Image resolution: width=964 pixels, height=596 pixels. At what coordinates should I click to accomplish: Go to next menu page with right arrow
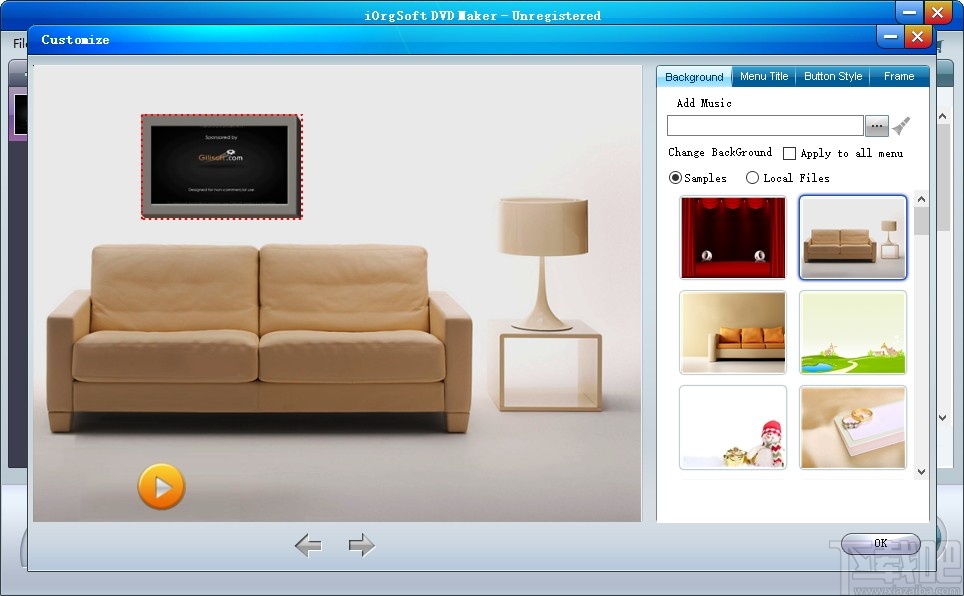pos(361,546)
